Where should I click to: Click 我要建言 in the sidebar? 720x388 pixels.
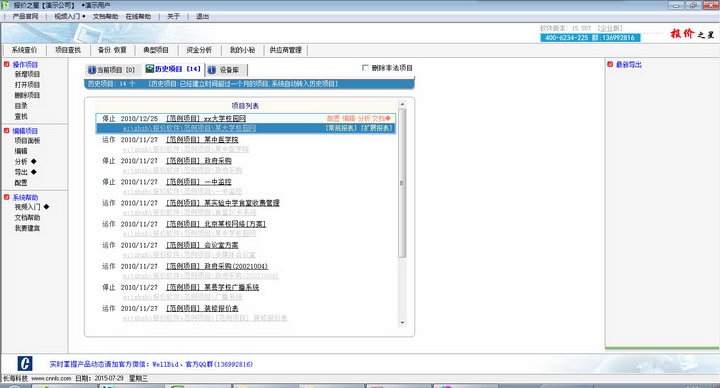pos(27,228)
